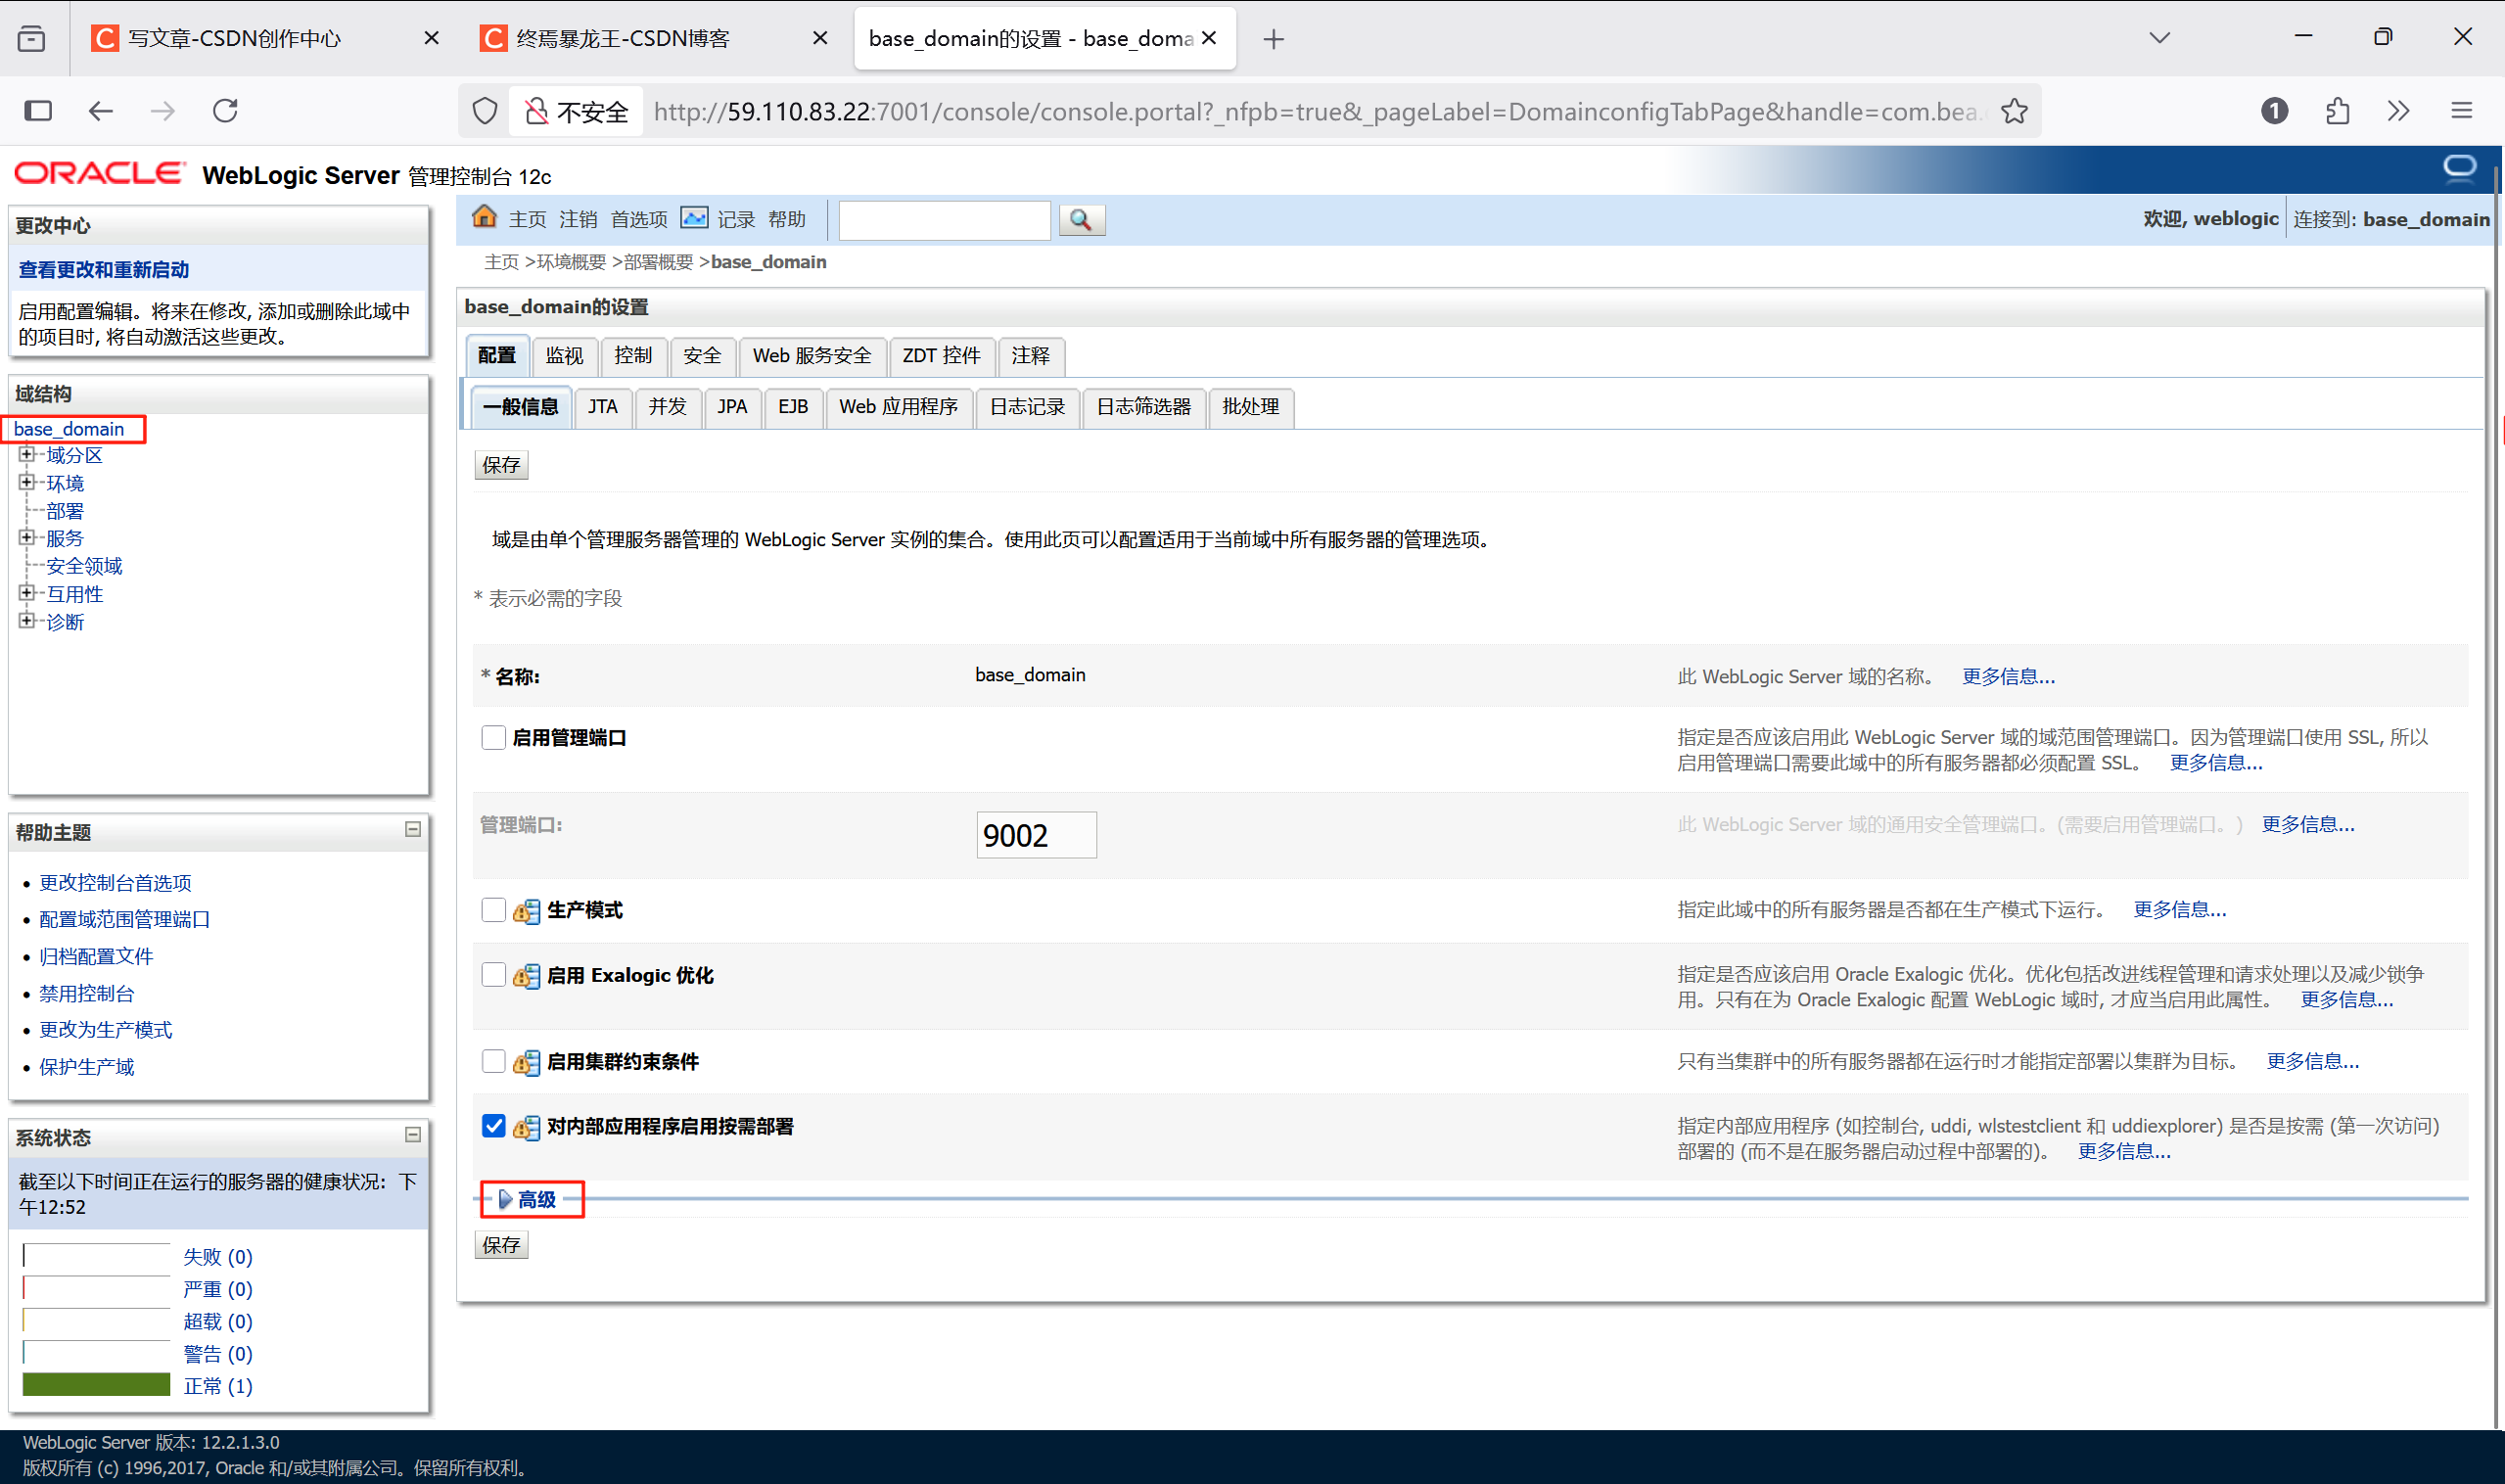Check the 启用集群约束条件 checkbox
Image resolution: width=2505 pixels, height=1484 pixels.
[493, 1061]
